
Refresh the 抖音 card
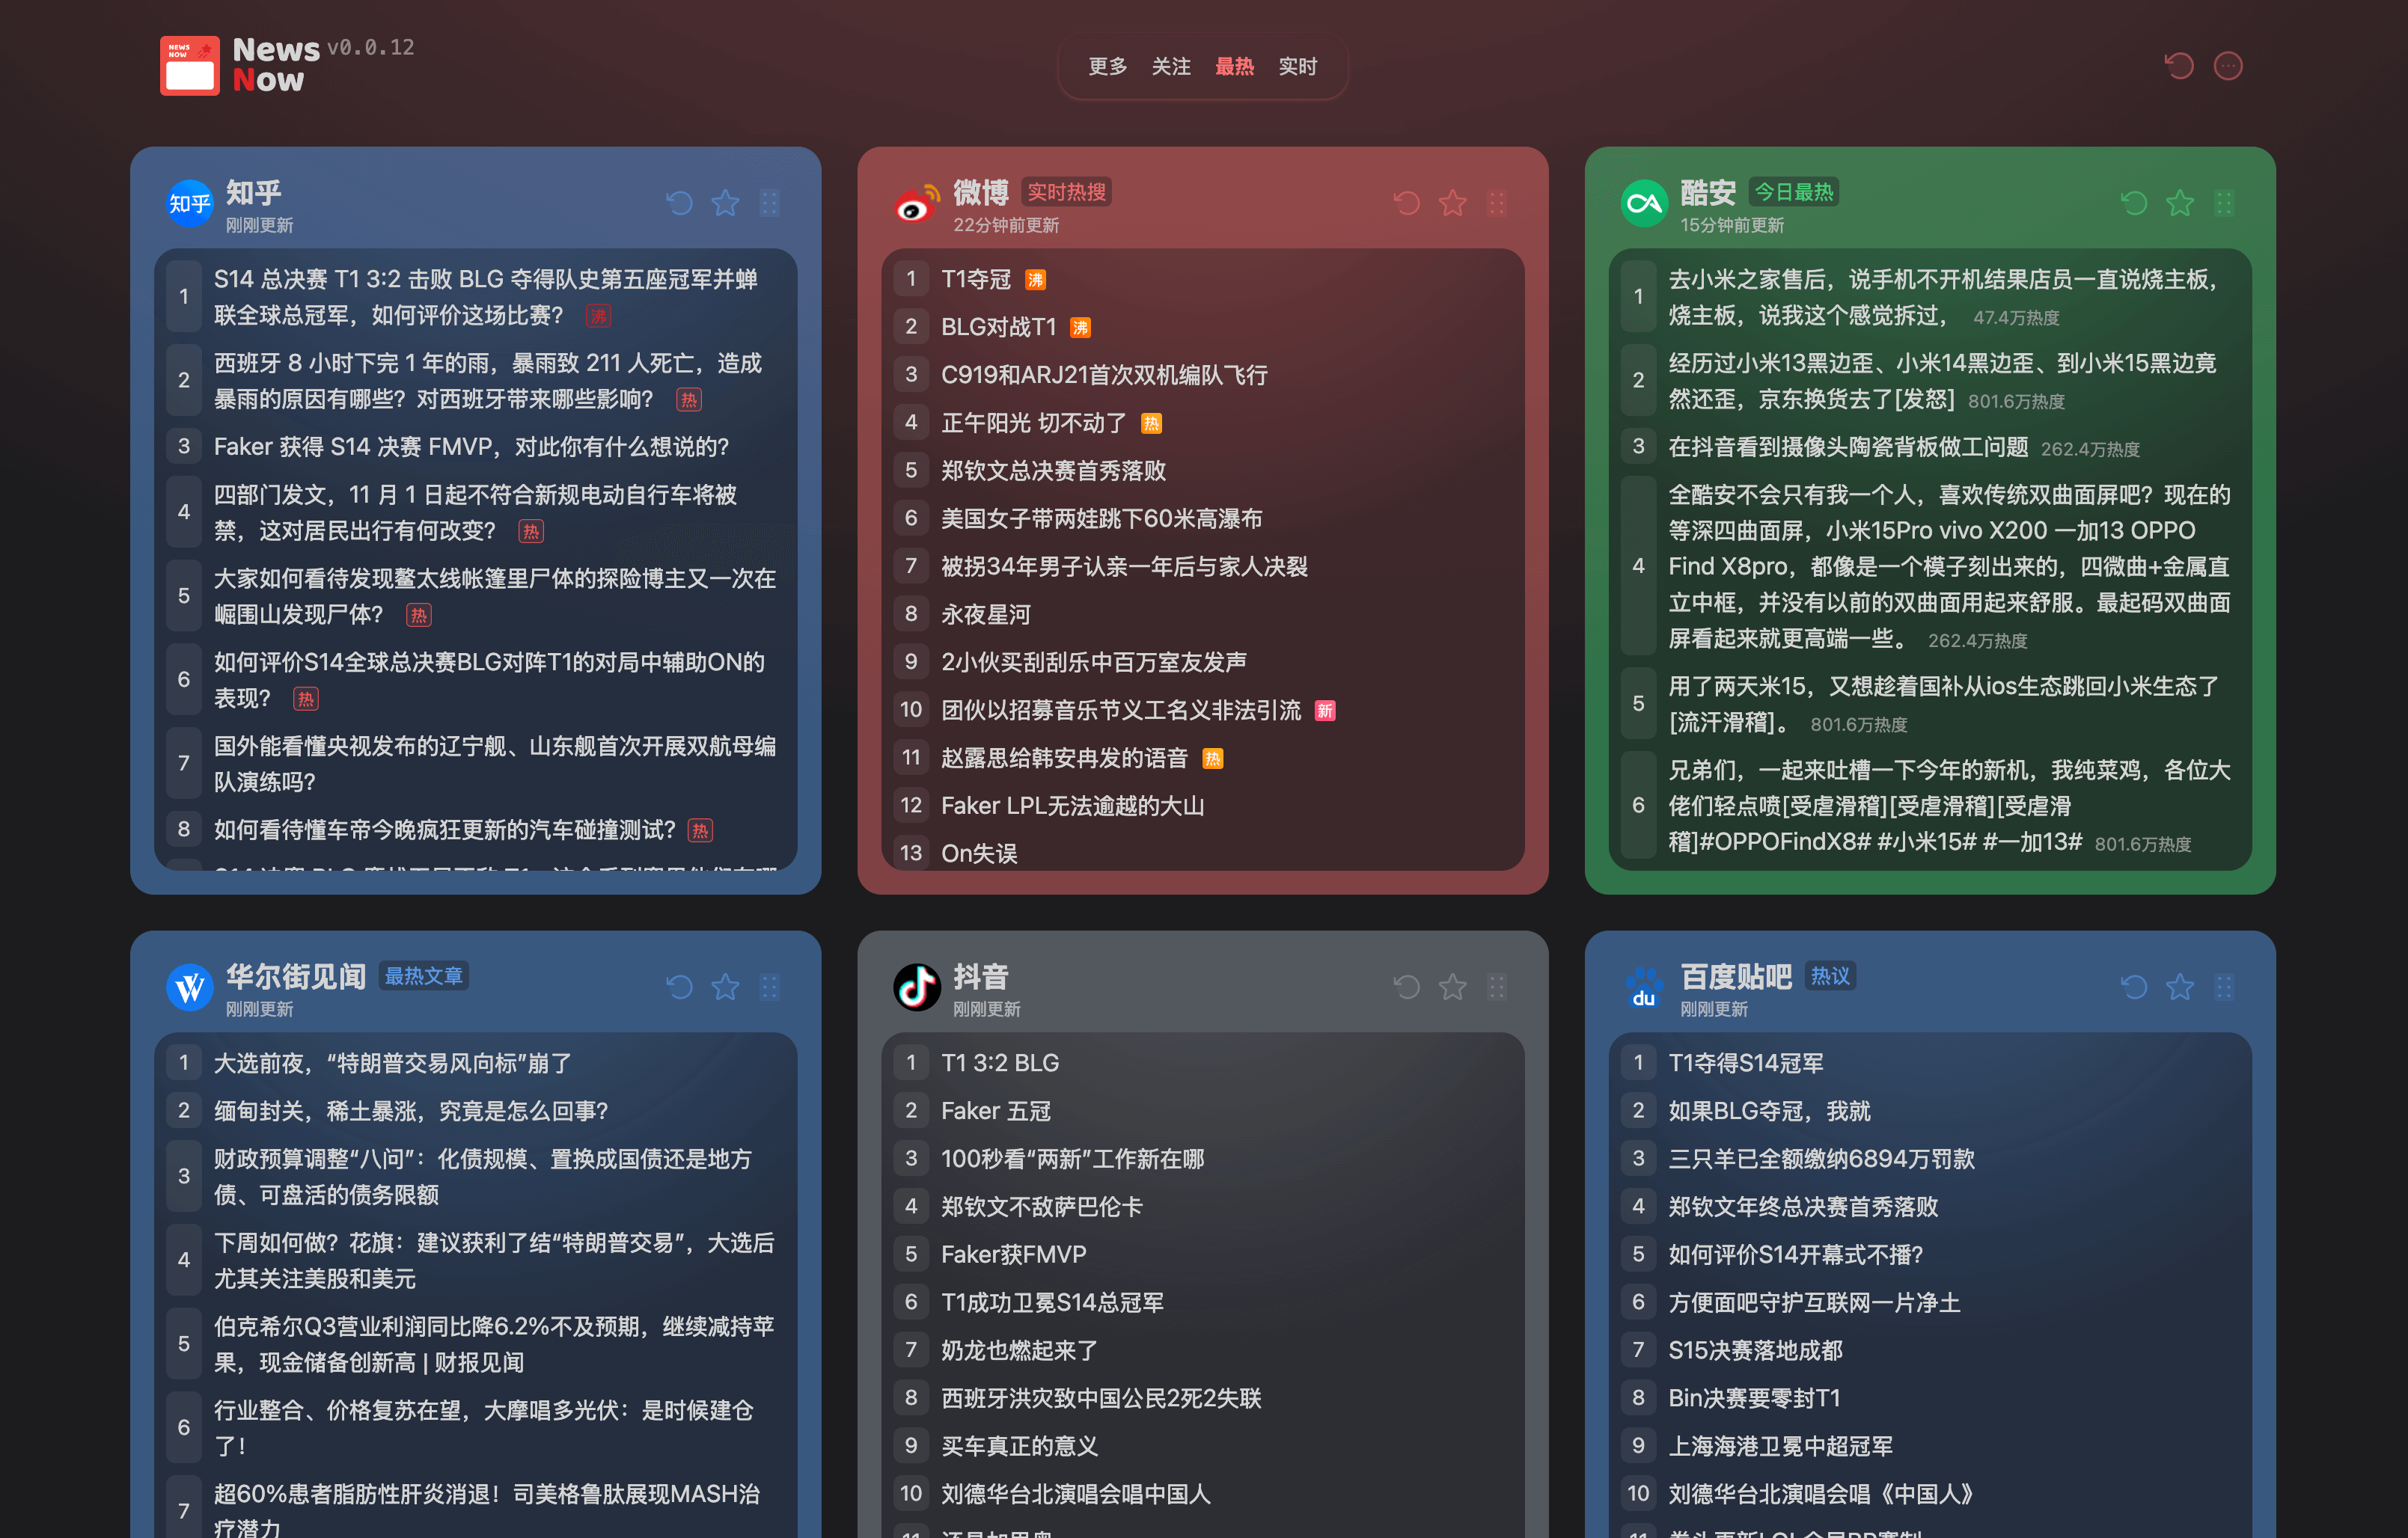coord(1407,987)
